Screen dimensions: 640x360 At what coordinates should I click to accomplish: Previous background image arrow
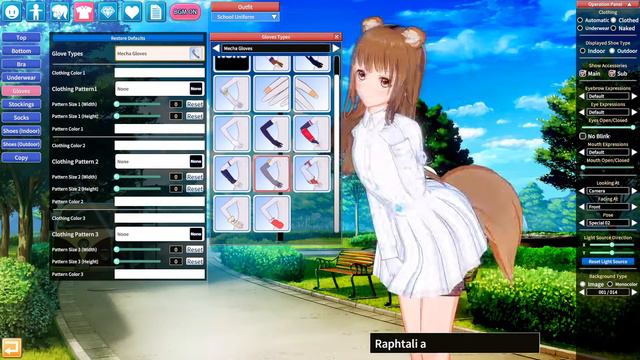click(x=582, y=292)
